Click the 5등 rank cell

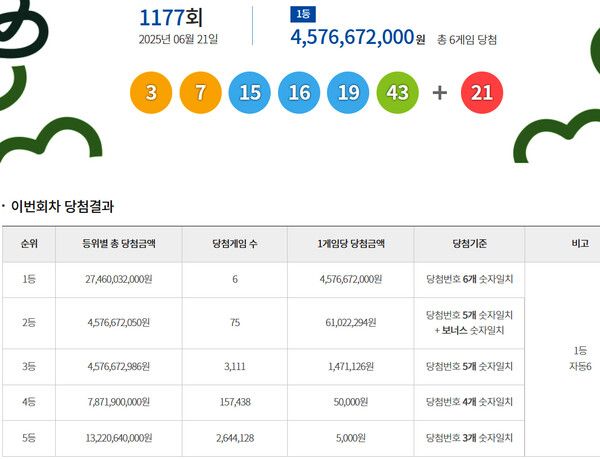point(29,438)
